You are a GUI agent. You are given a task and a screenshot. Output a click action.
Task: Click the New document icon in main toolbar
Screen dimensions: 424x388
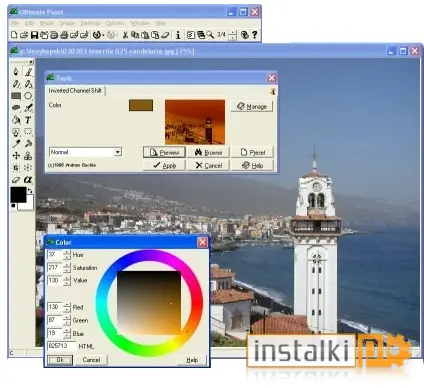[14, 35]
